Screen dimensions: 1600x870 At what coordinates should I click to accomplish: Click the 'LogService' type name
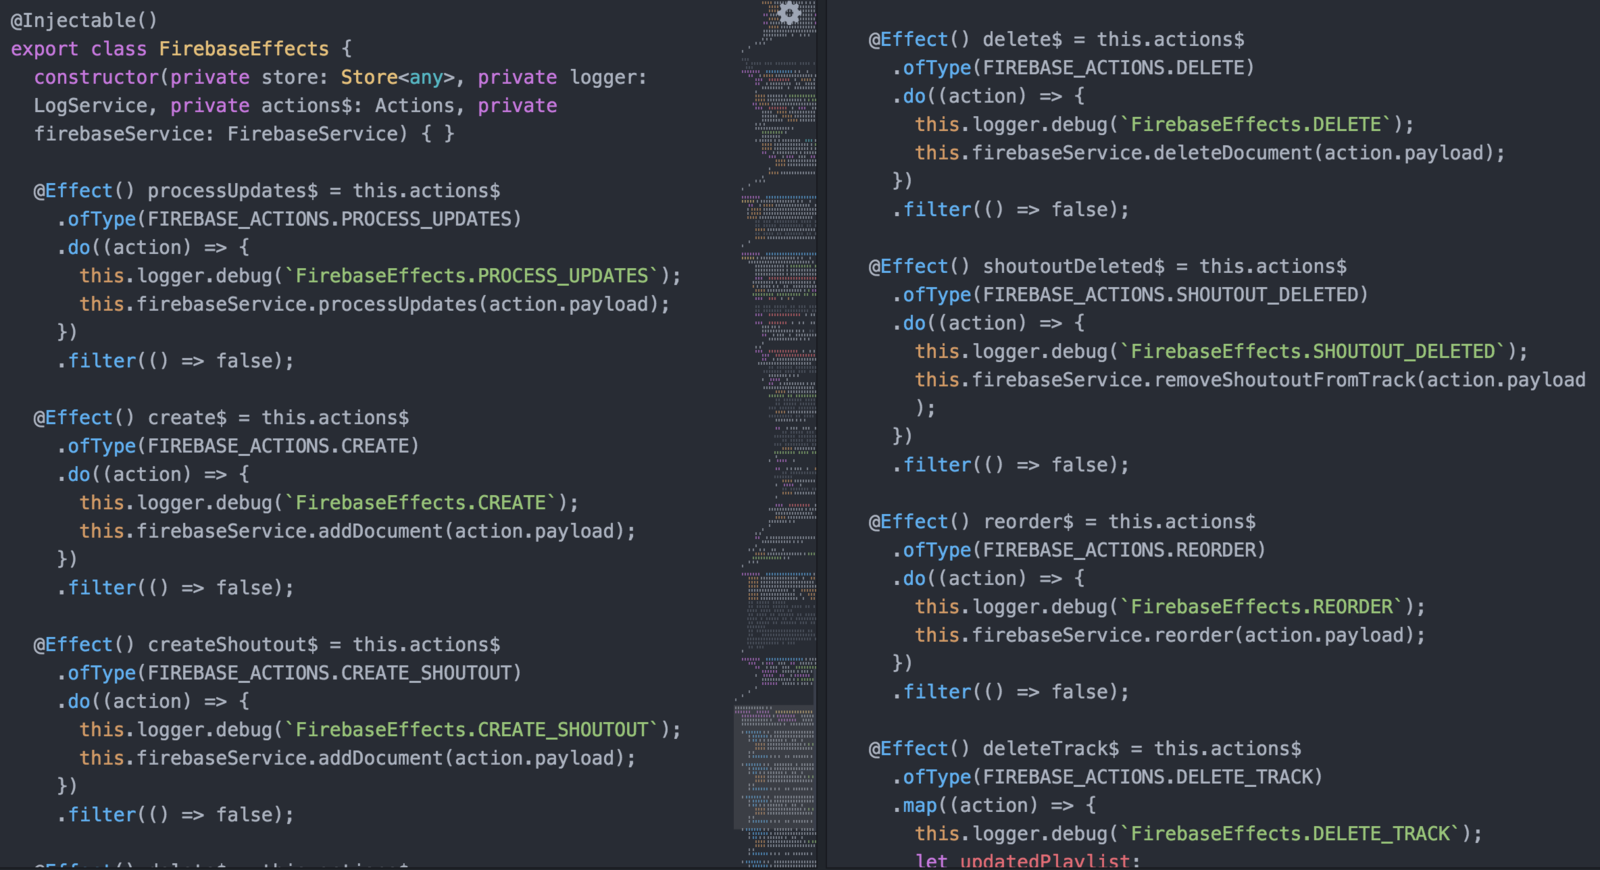click(x=90, y=106)
